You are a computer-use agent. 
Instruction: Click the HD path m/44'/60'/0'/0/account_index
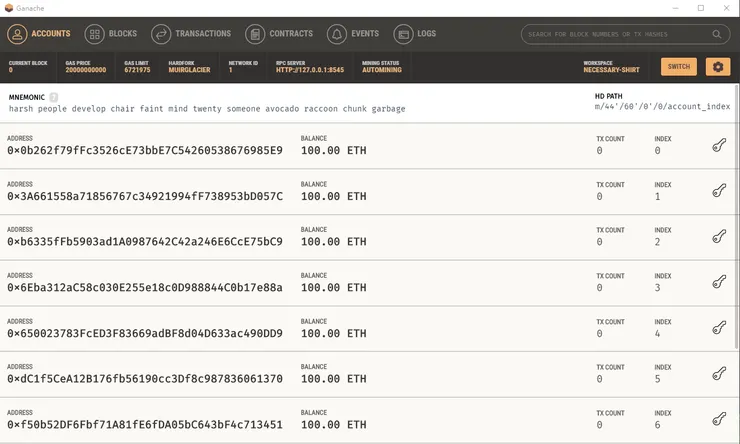pos(662,107)
